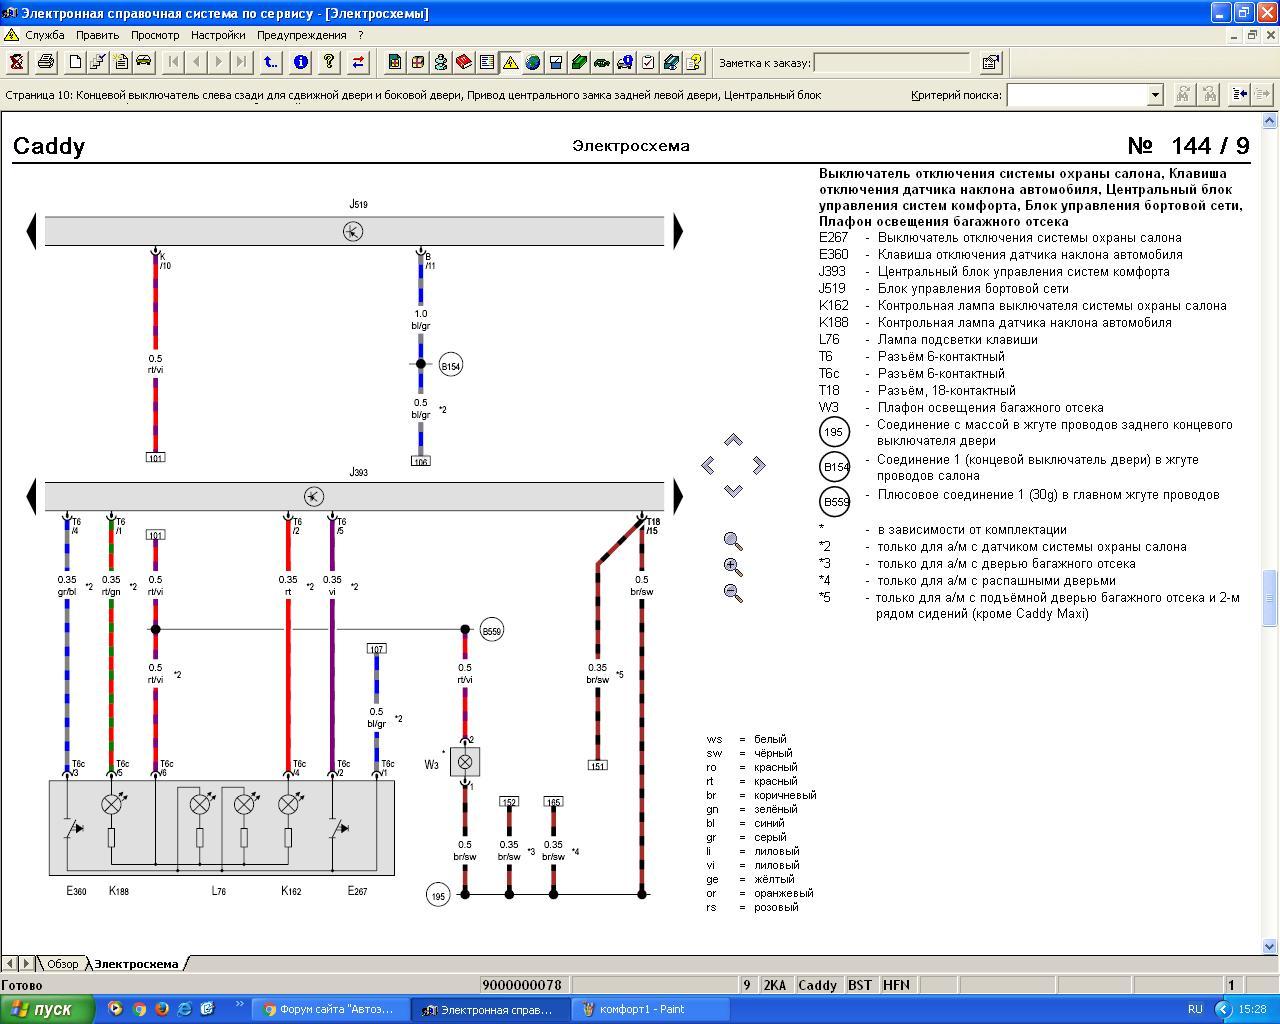The height and width of the screenshot is (1024, 1280).
Task: Pan the diagram up with the arrow
Action: click(x=733, y=440)
